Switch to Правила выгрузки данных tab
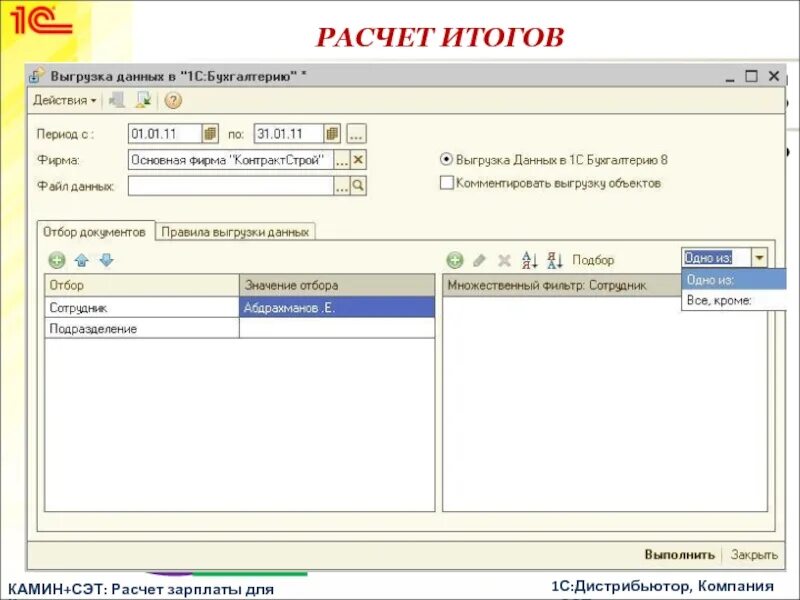 coord(235,232)
